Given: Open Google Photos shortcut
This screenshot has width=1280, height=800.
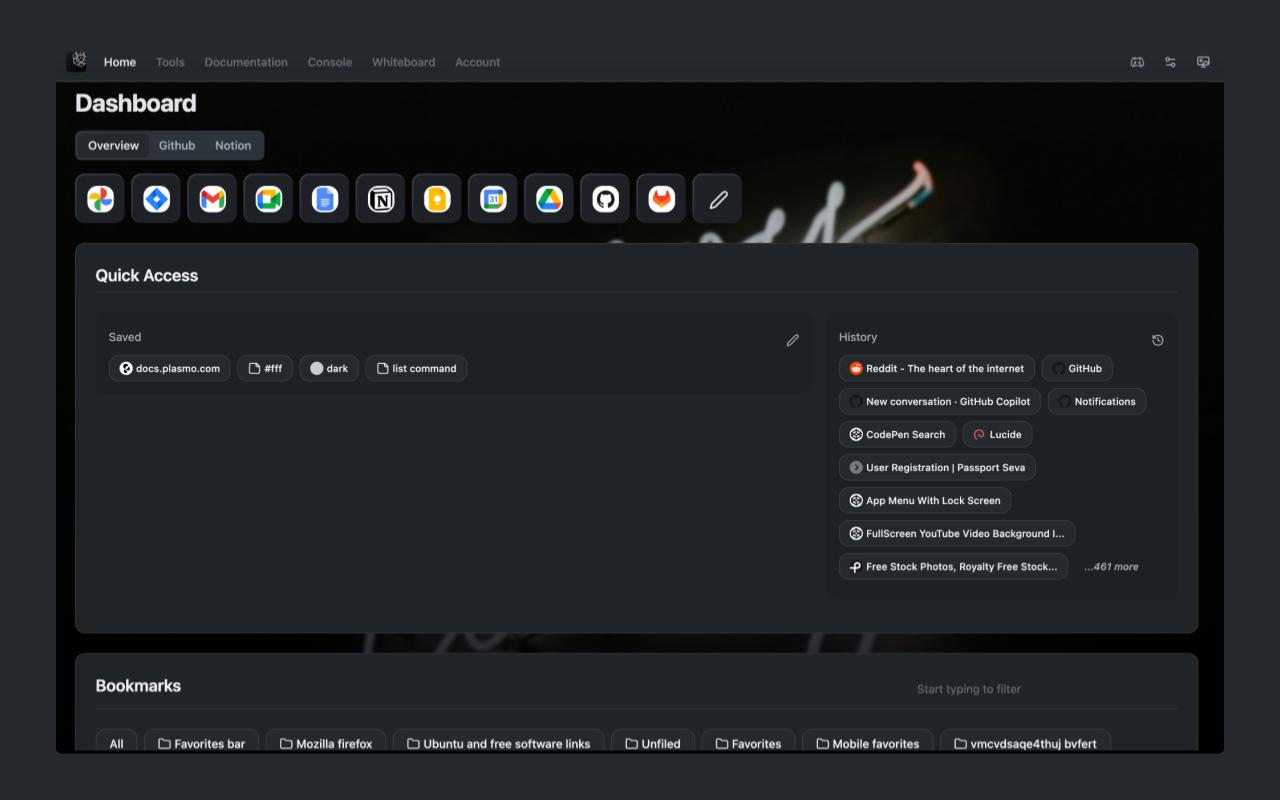Looking at the screenshot, I should pos(100,198).
